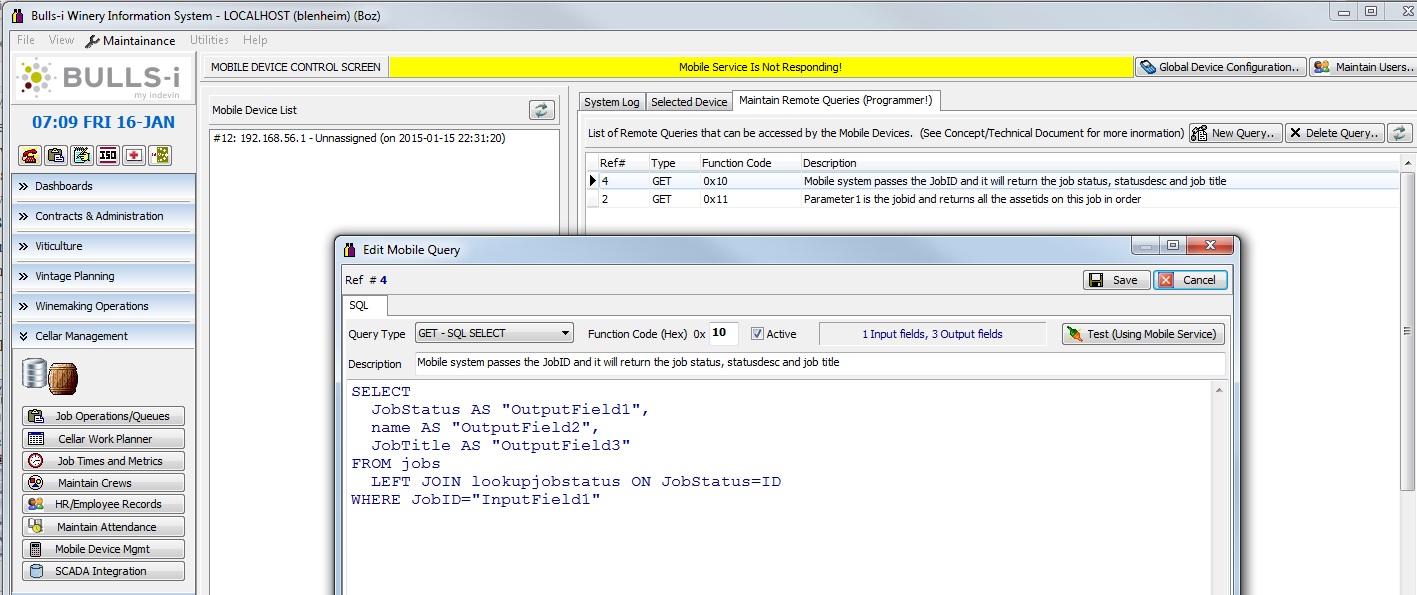Select query row with function code 0x11
Viewport: 1417px width, 595px height.
coord(992,199)
